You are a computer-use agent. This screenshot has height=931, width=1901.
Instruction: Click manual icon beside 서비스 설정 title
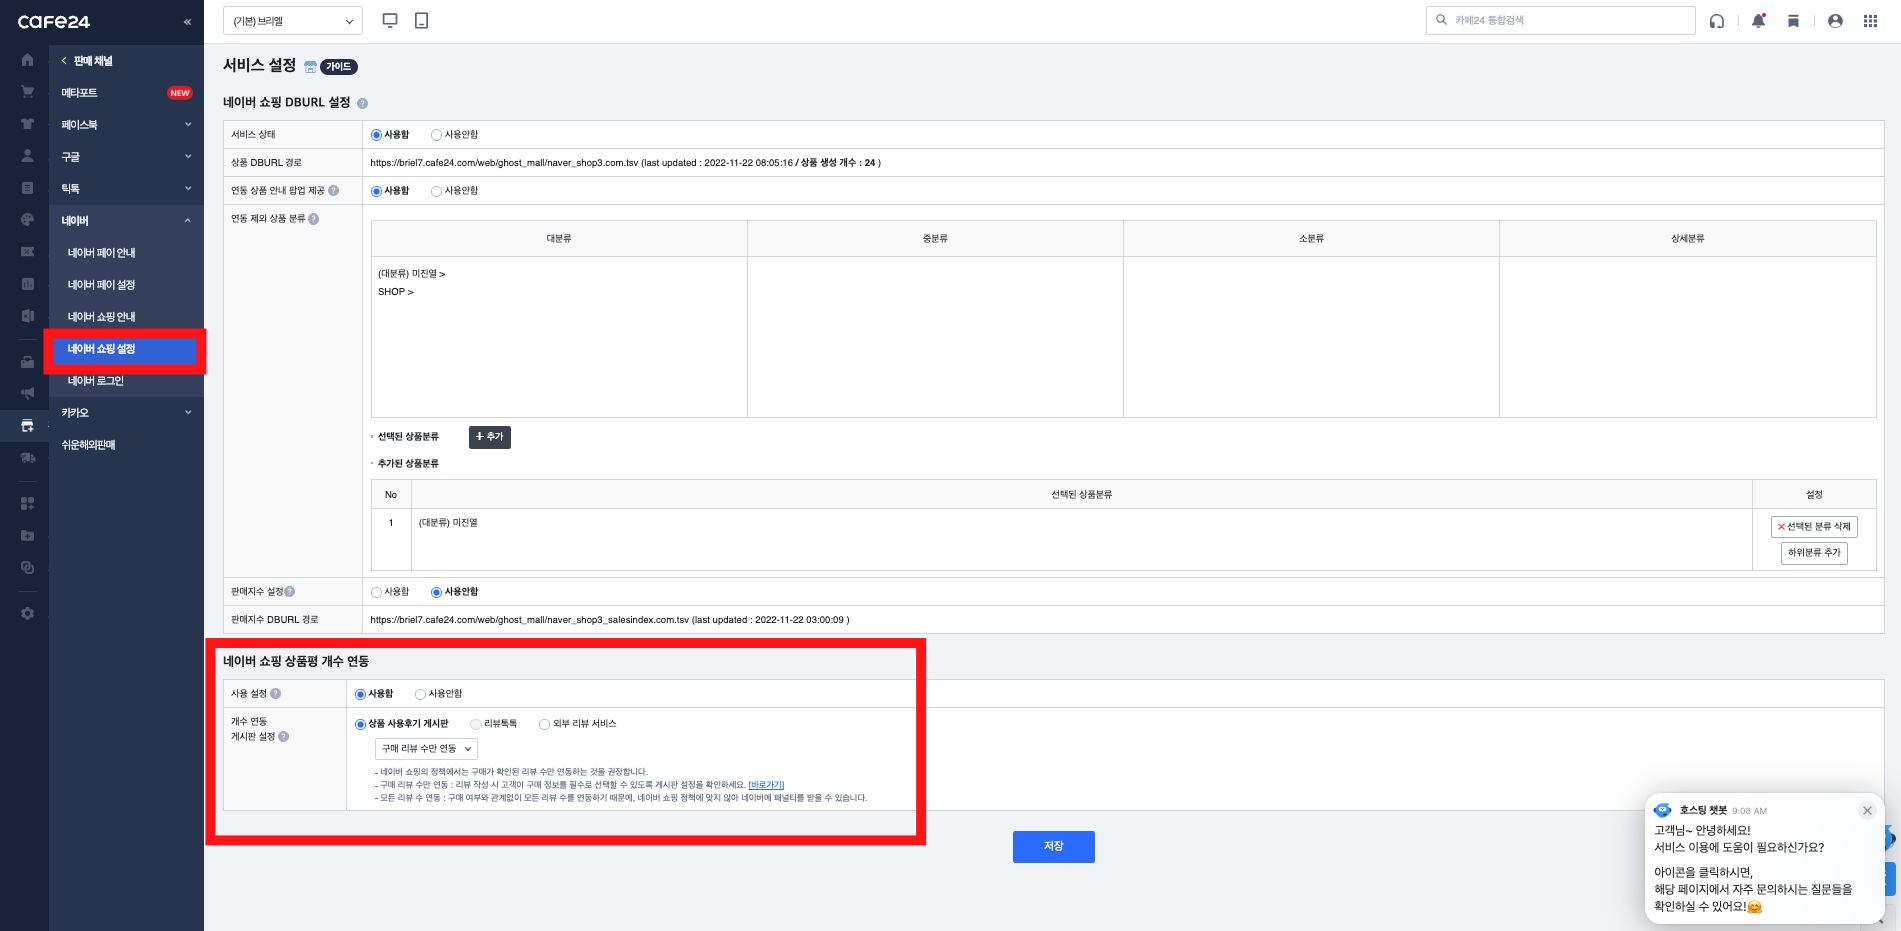click(310, 67)
